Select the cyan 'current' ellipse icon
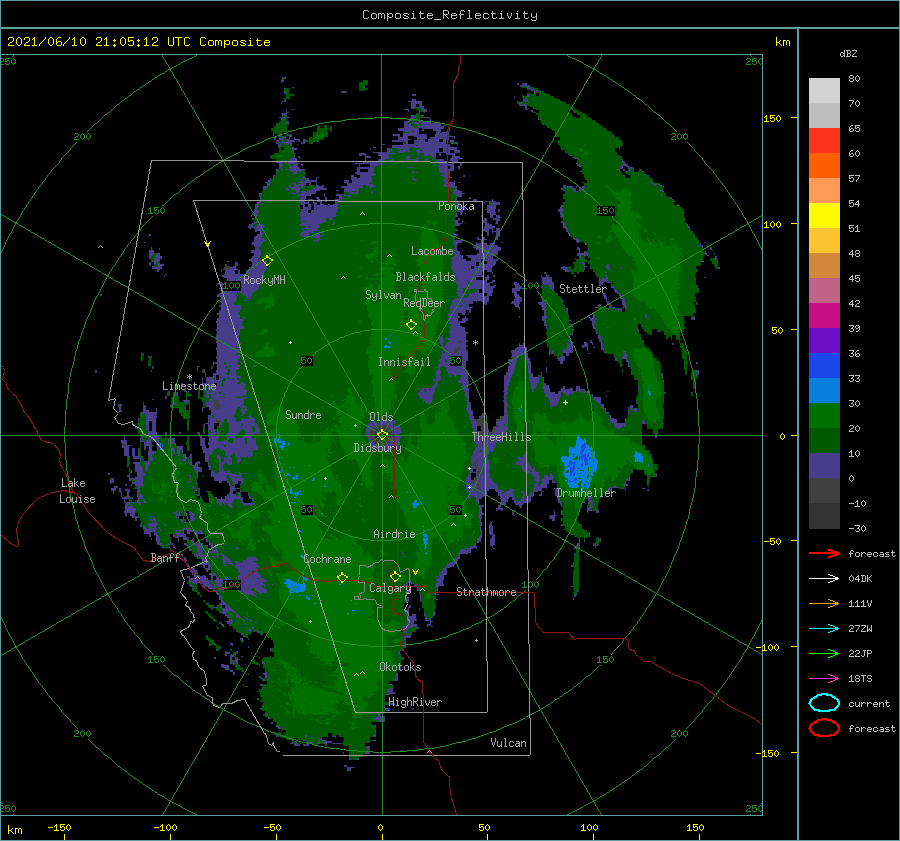The width and height of the screenshot is (900, 841). pos(824,703)
